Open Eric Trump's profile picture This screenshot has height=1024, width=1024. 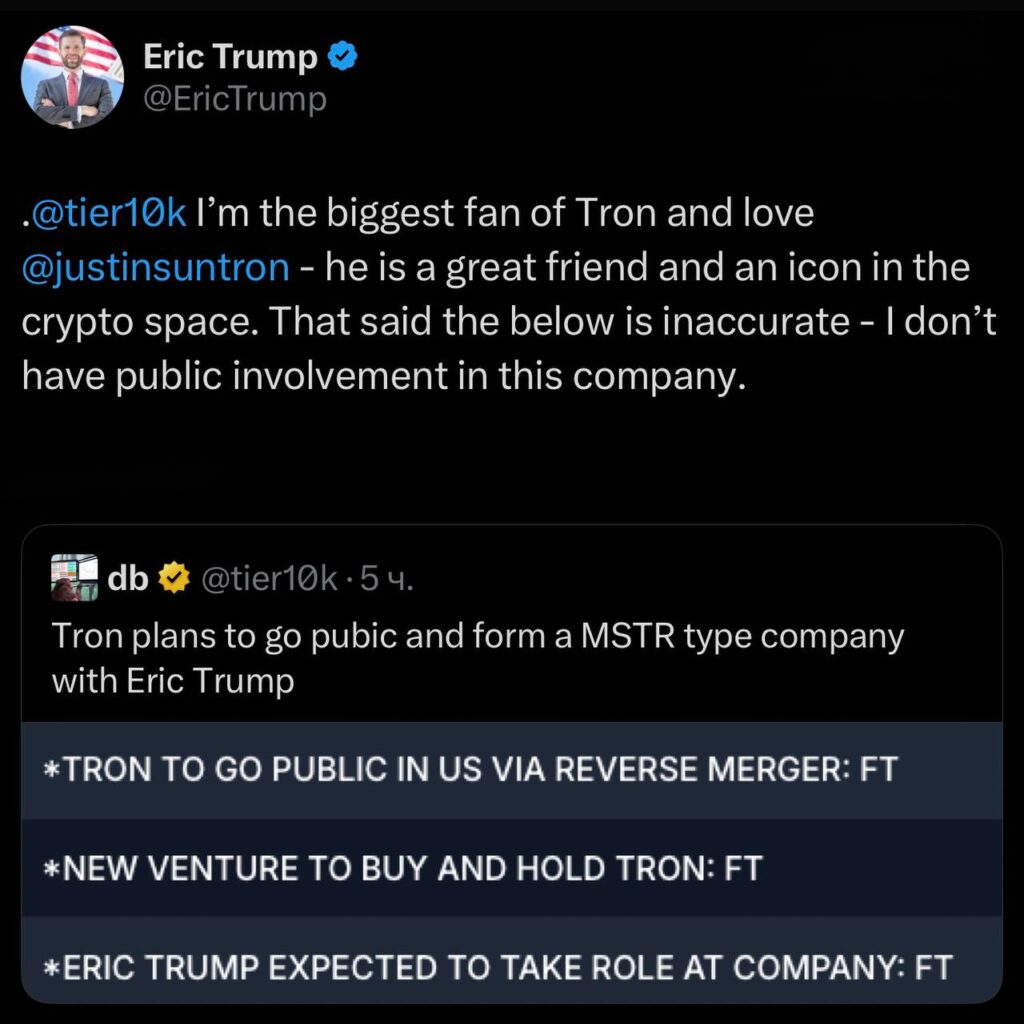tap(72, 75)
